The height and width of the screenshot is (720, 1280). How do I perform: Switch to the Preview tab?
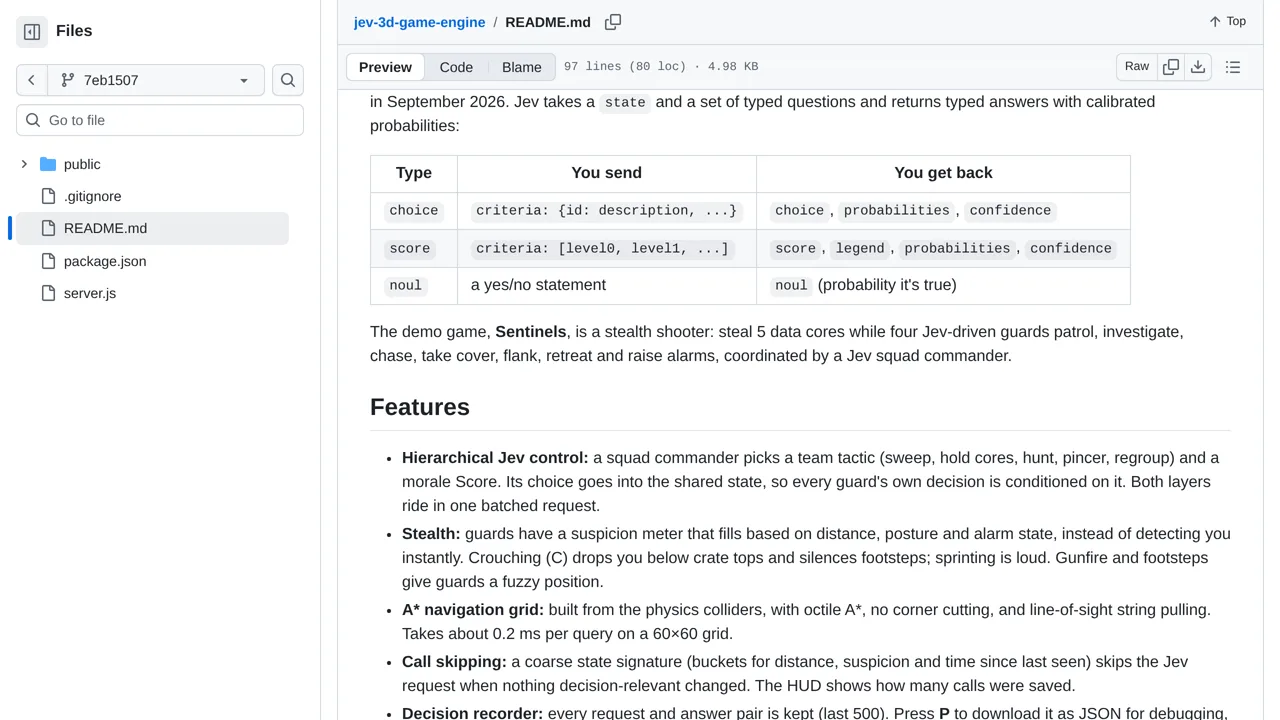pos(385,67)
